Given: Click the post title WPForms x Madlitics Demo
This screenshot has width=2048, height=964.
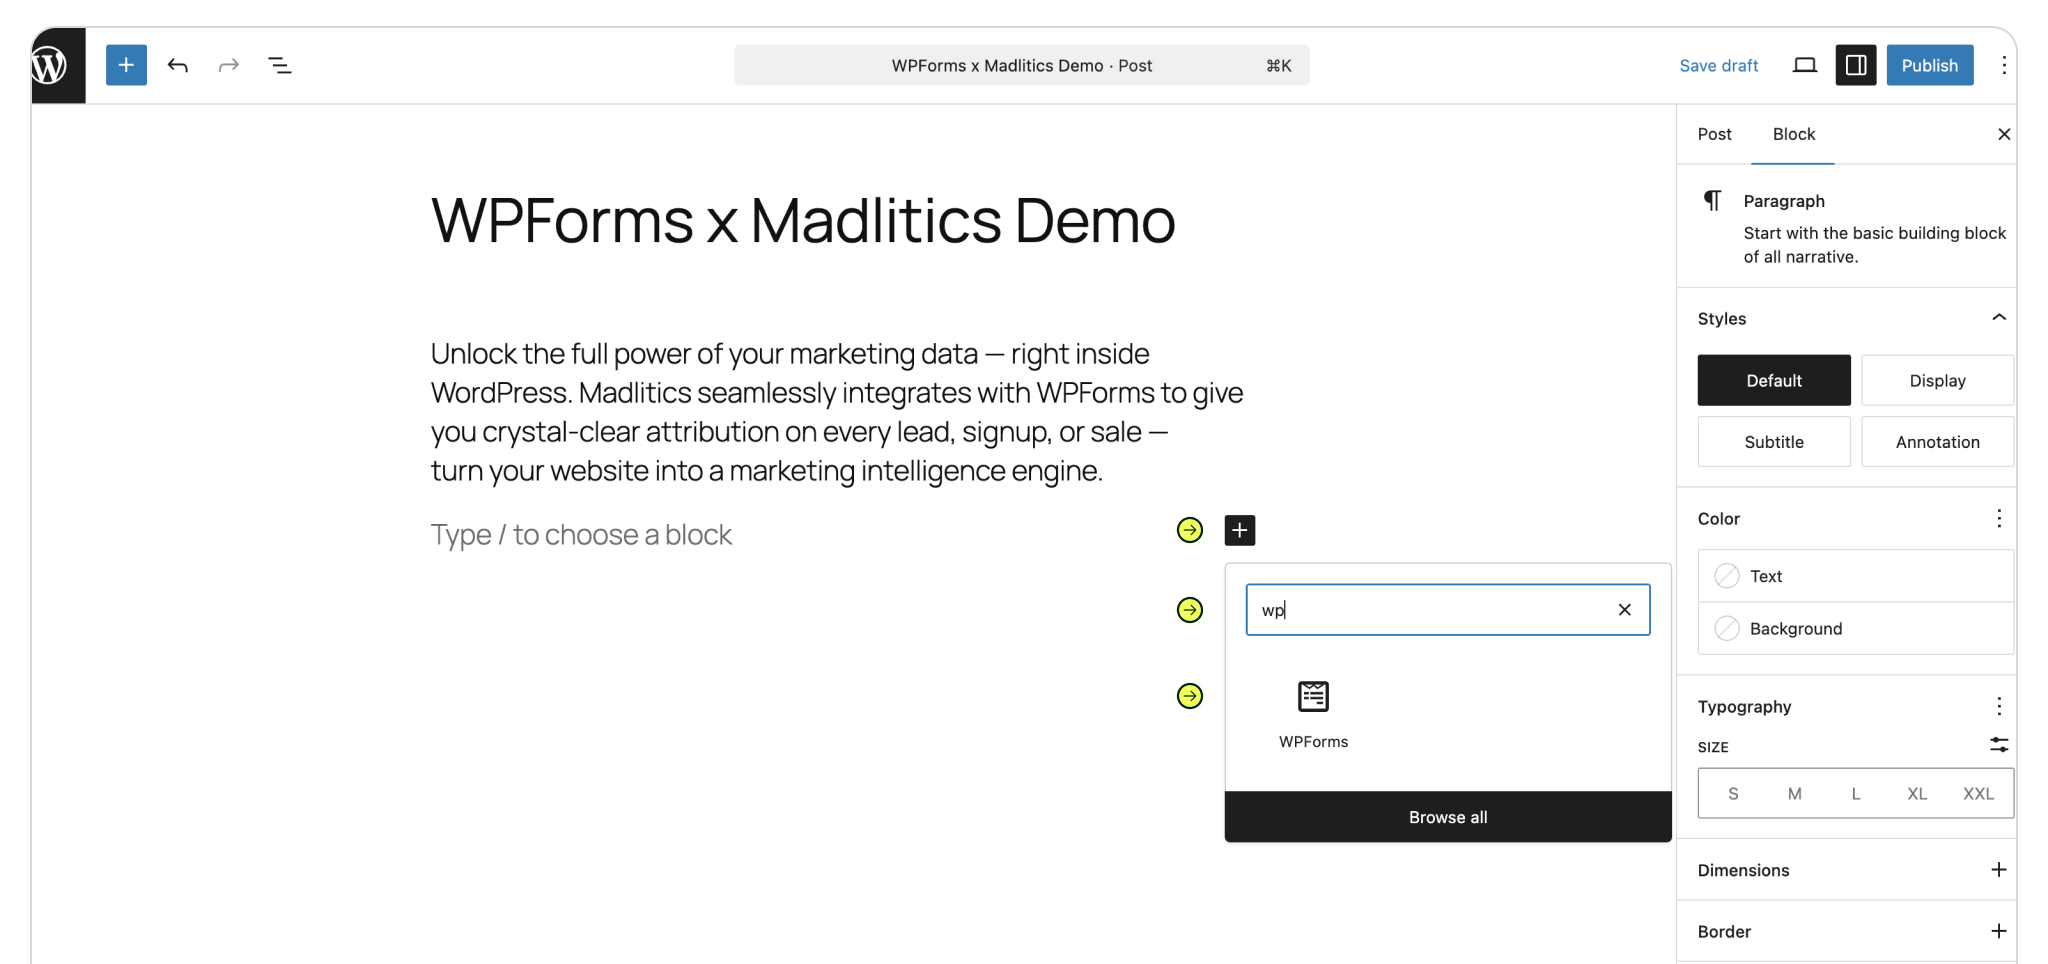Looking at the screenshot, I should (x=803, y=220).
